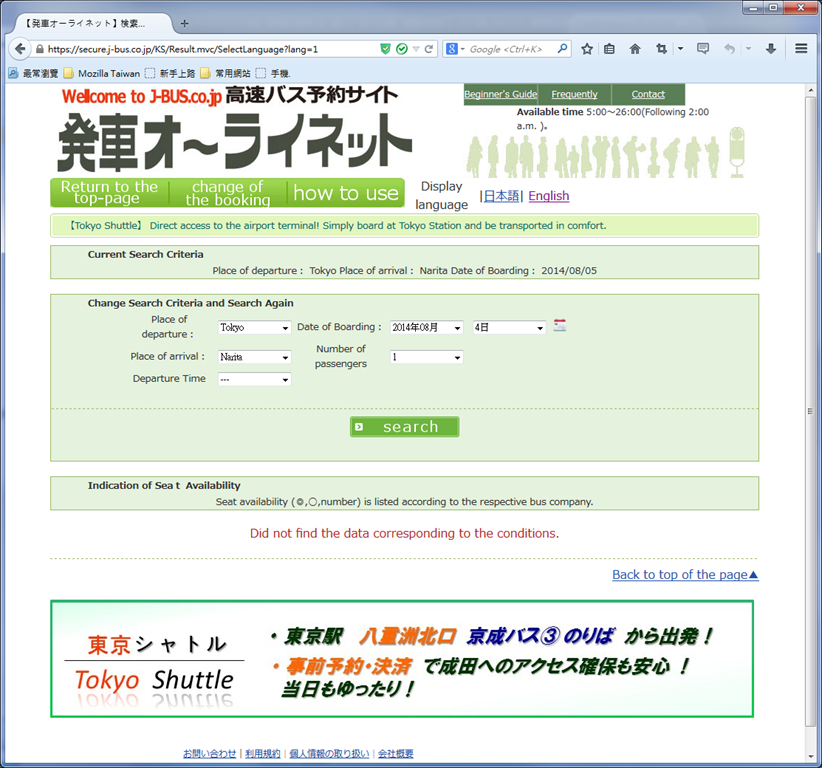
Task: Switch display language to 日本語
Action: pyautogui.click(x=501, y=196)
